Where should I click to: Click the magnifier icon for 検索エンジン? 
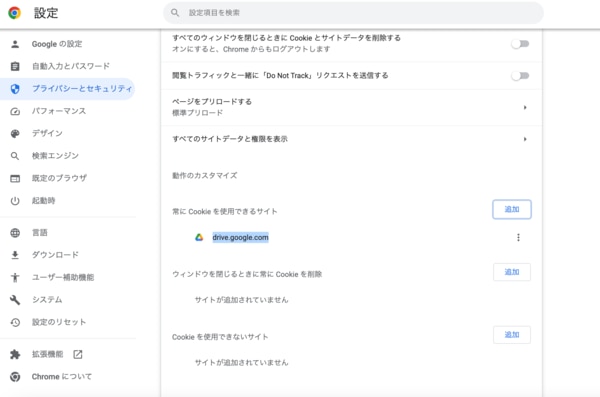(15, 156)
